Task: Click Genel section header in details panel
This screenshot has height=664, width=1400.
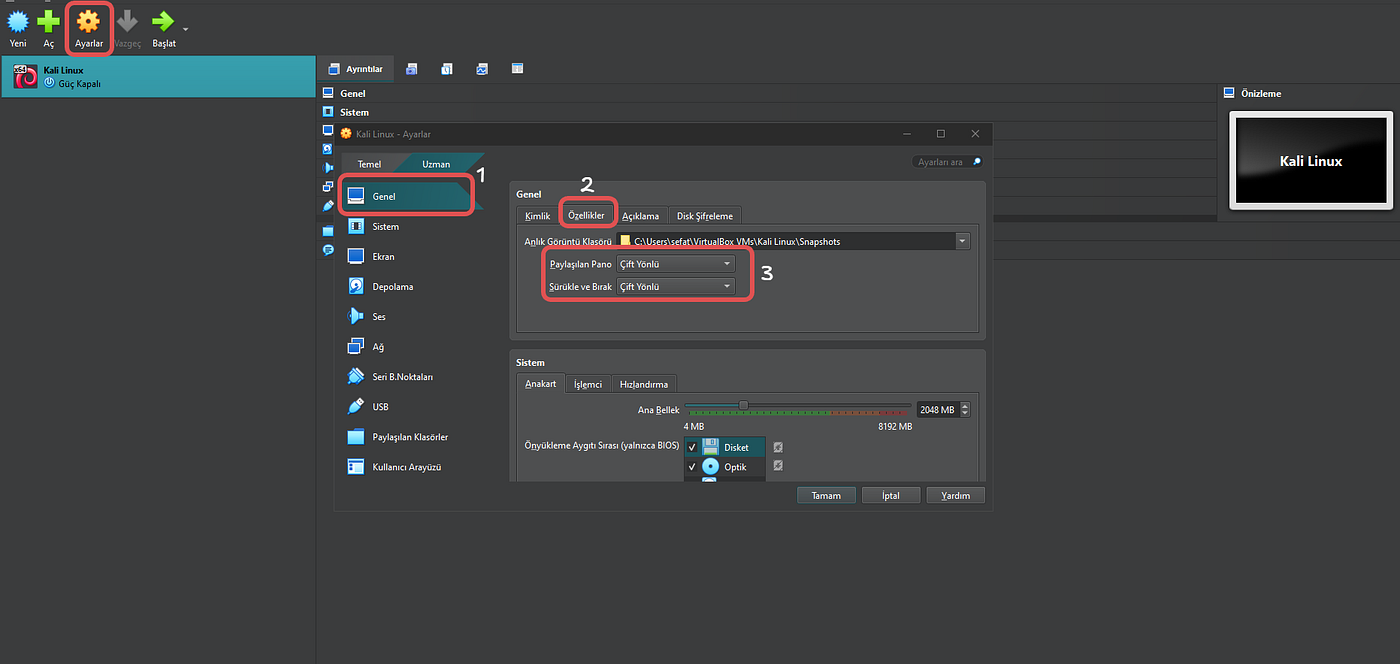Action: coord(352,93)
